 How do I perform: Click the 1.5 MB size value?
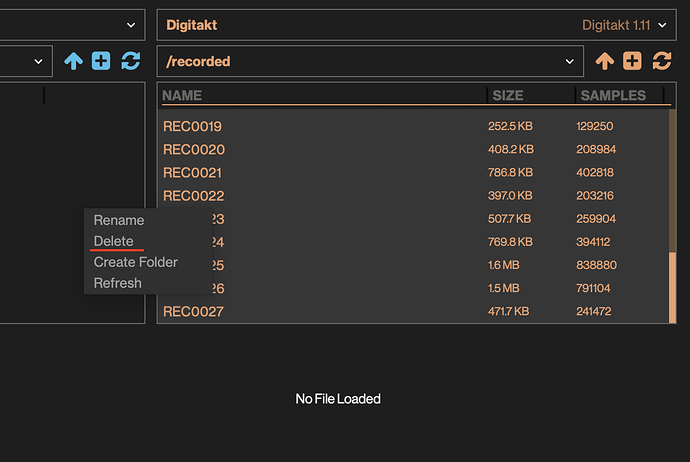click(503, 288)
